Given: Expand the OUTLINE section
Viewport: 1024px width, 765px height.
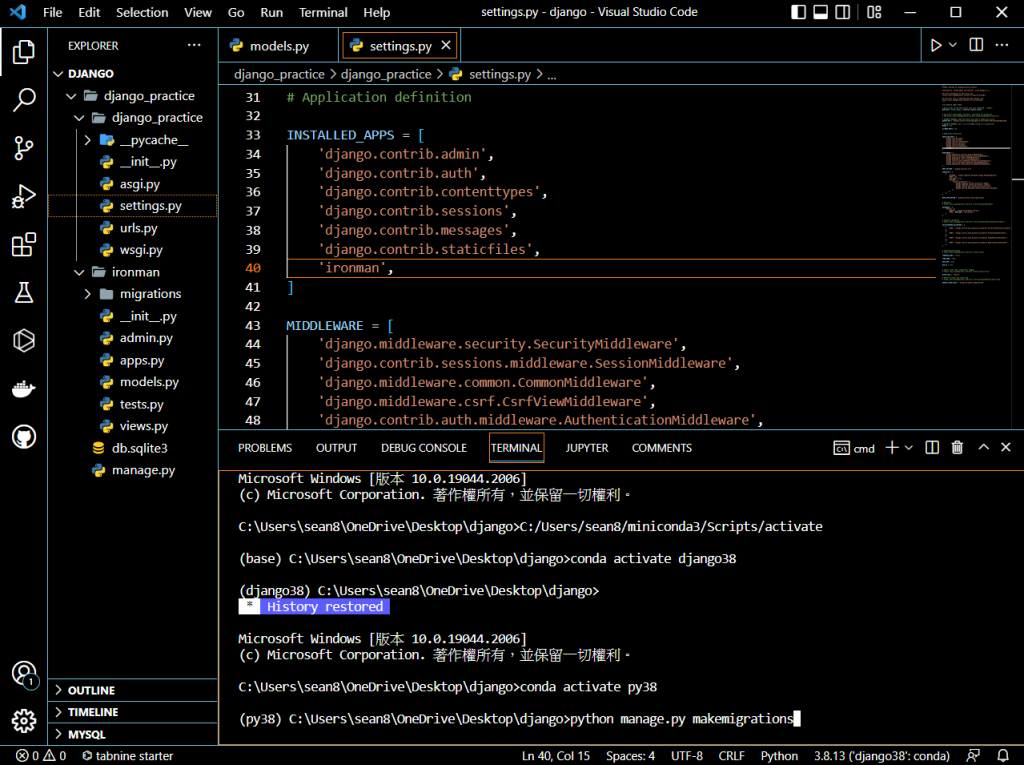Looking at the screenshot, I should 91,690.
